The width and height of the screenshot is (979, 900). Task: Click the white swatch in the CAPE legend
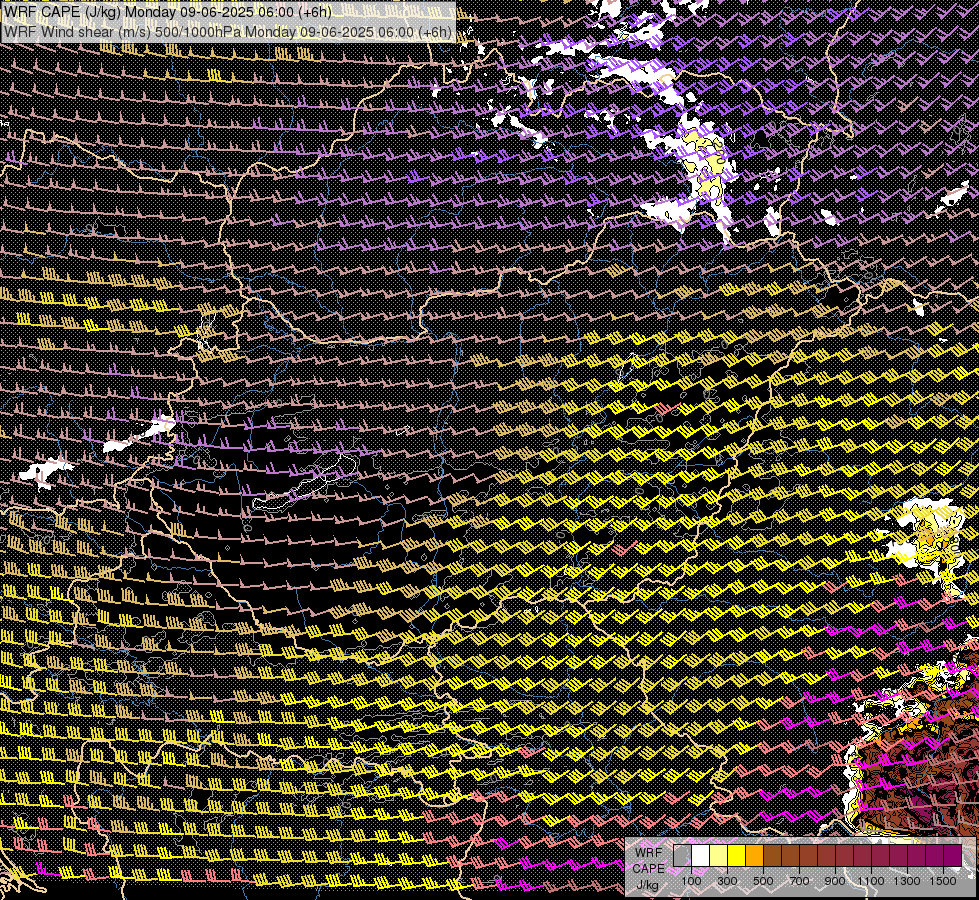pos(701,856)
